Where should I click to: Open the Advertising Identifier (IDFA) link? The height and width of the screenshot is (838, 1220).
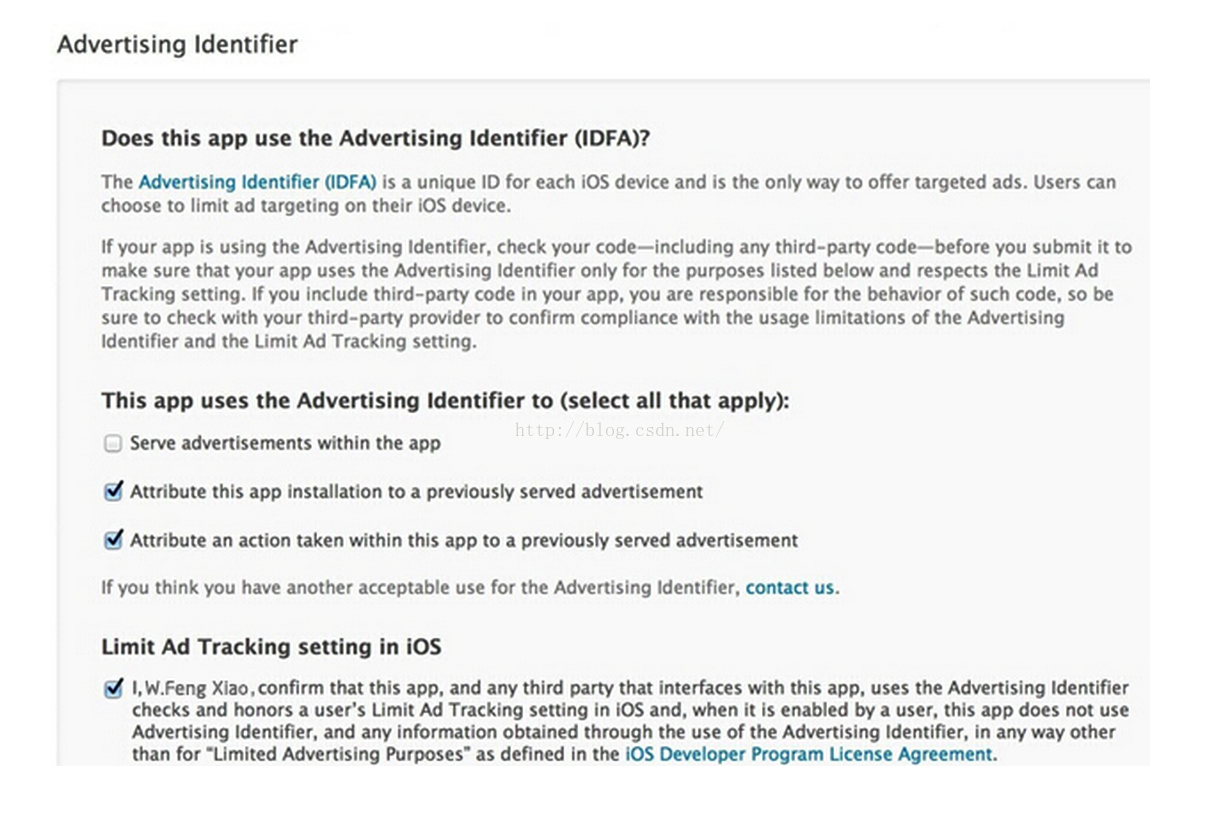point(257,182)
